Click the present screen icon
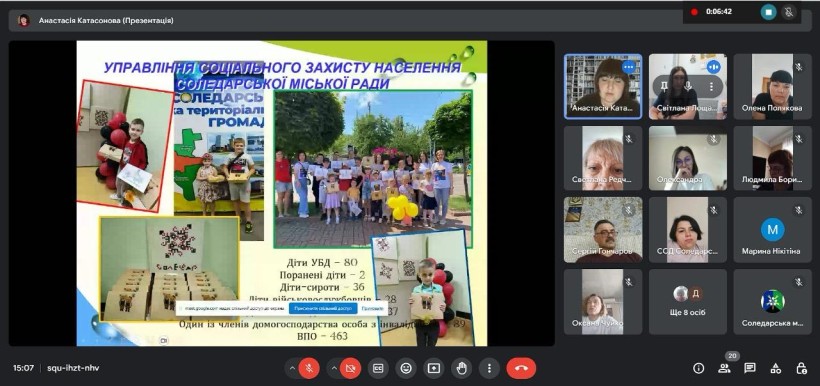 434,368
